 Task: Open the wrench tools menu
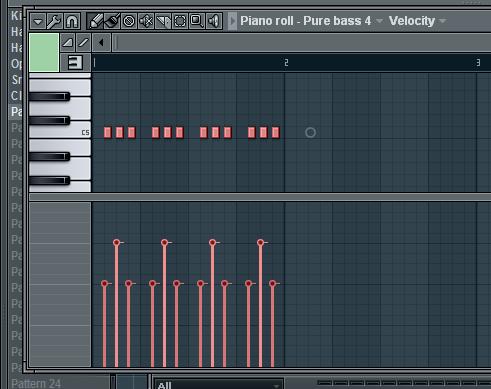[54, 22]
